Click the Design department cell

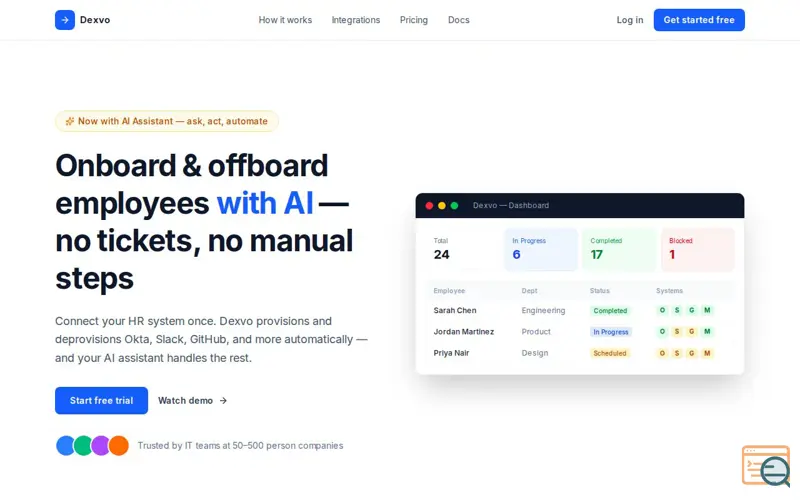tap(535, 353)
